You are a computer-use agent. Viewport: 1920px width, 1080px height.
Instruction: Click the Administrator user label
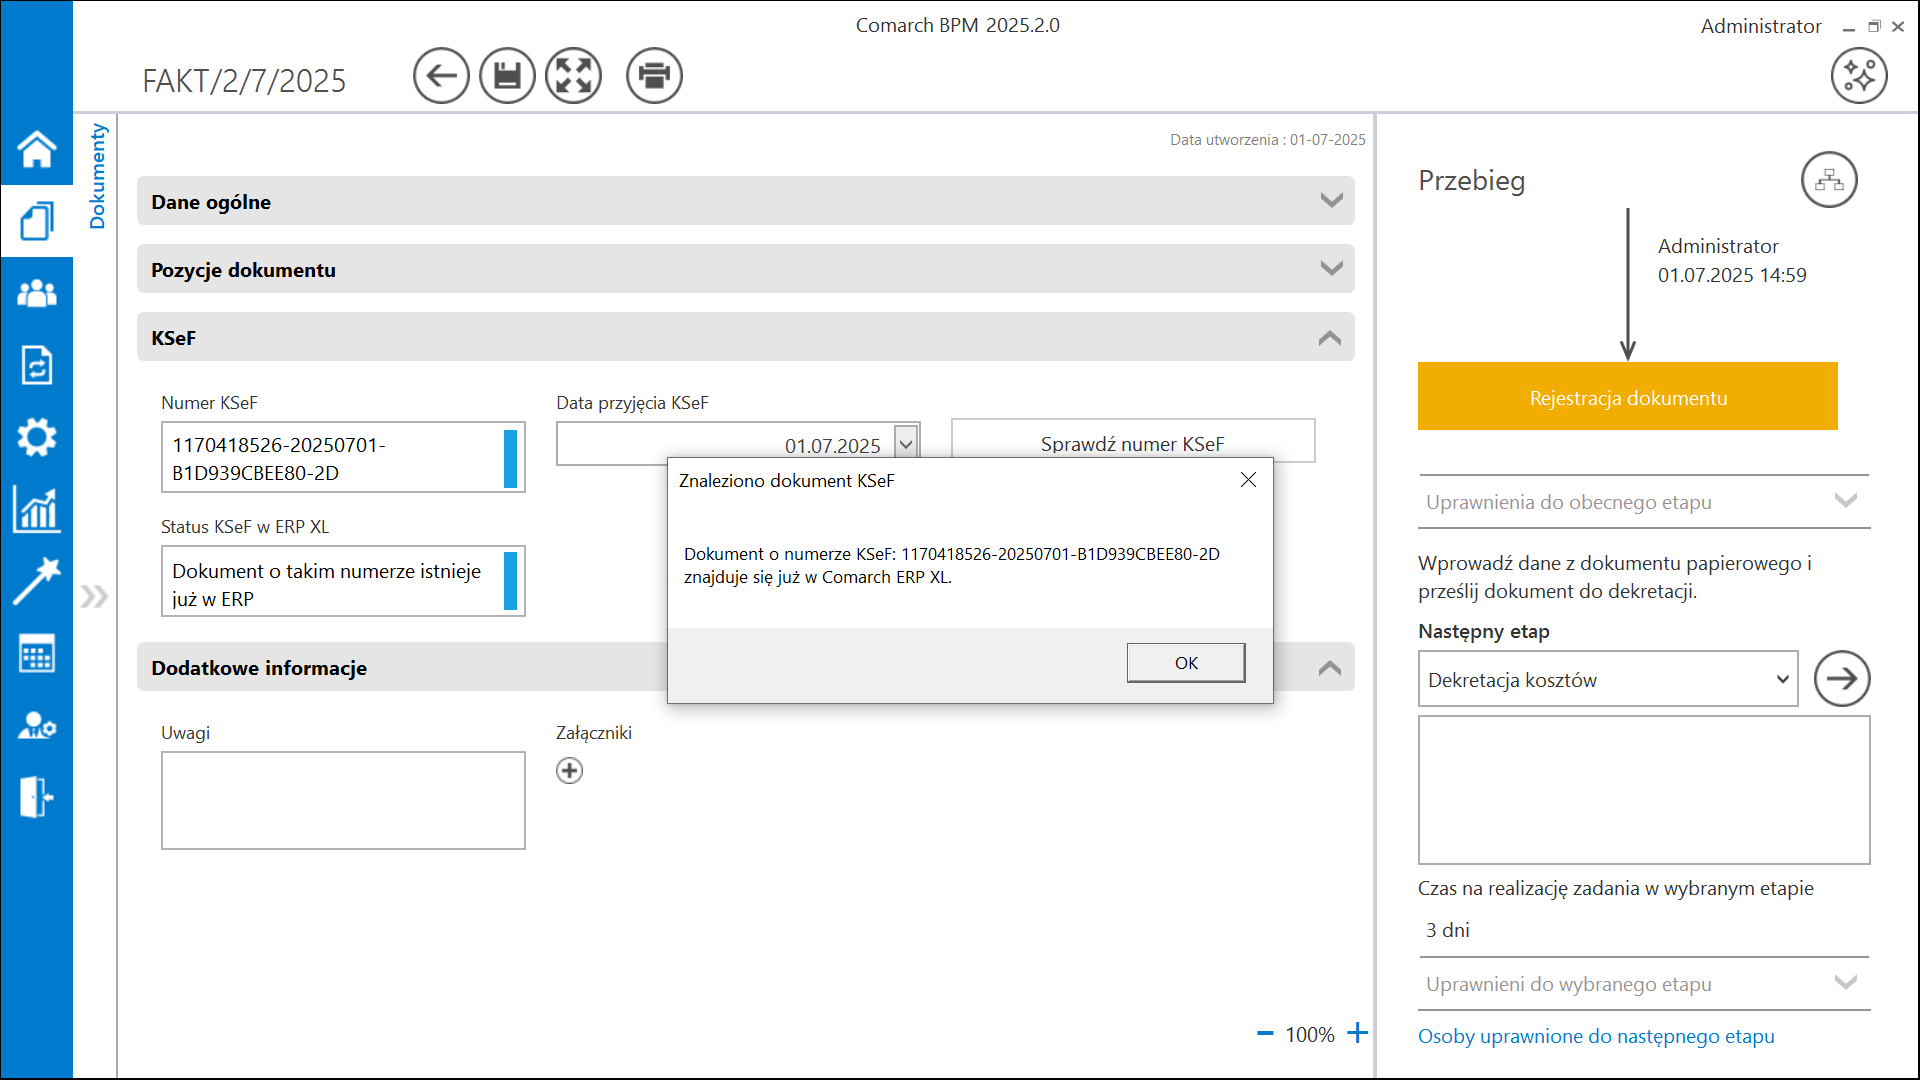pos(1760,26)
